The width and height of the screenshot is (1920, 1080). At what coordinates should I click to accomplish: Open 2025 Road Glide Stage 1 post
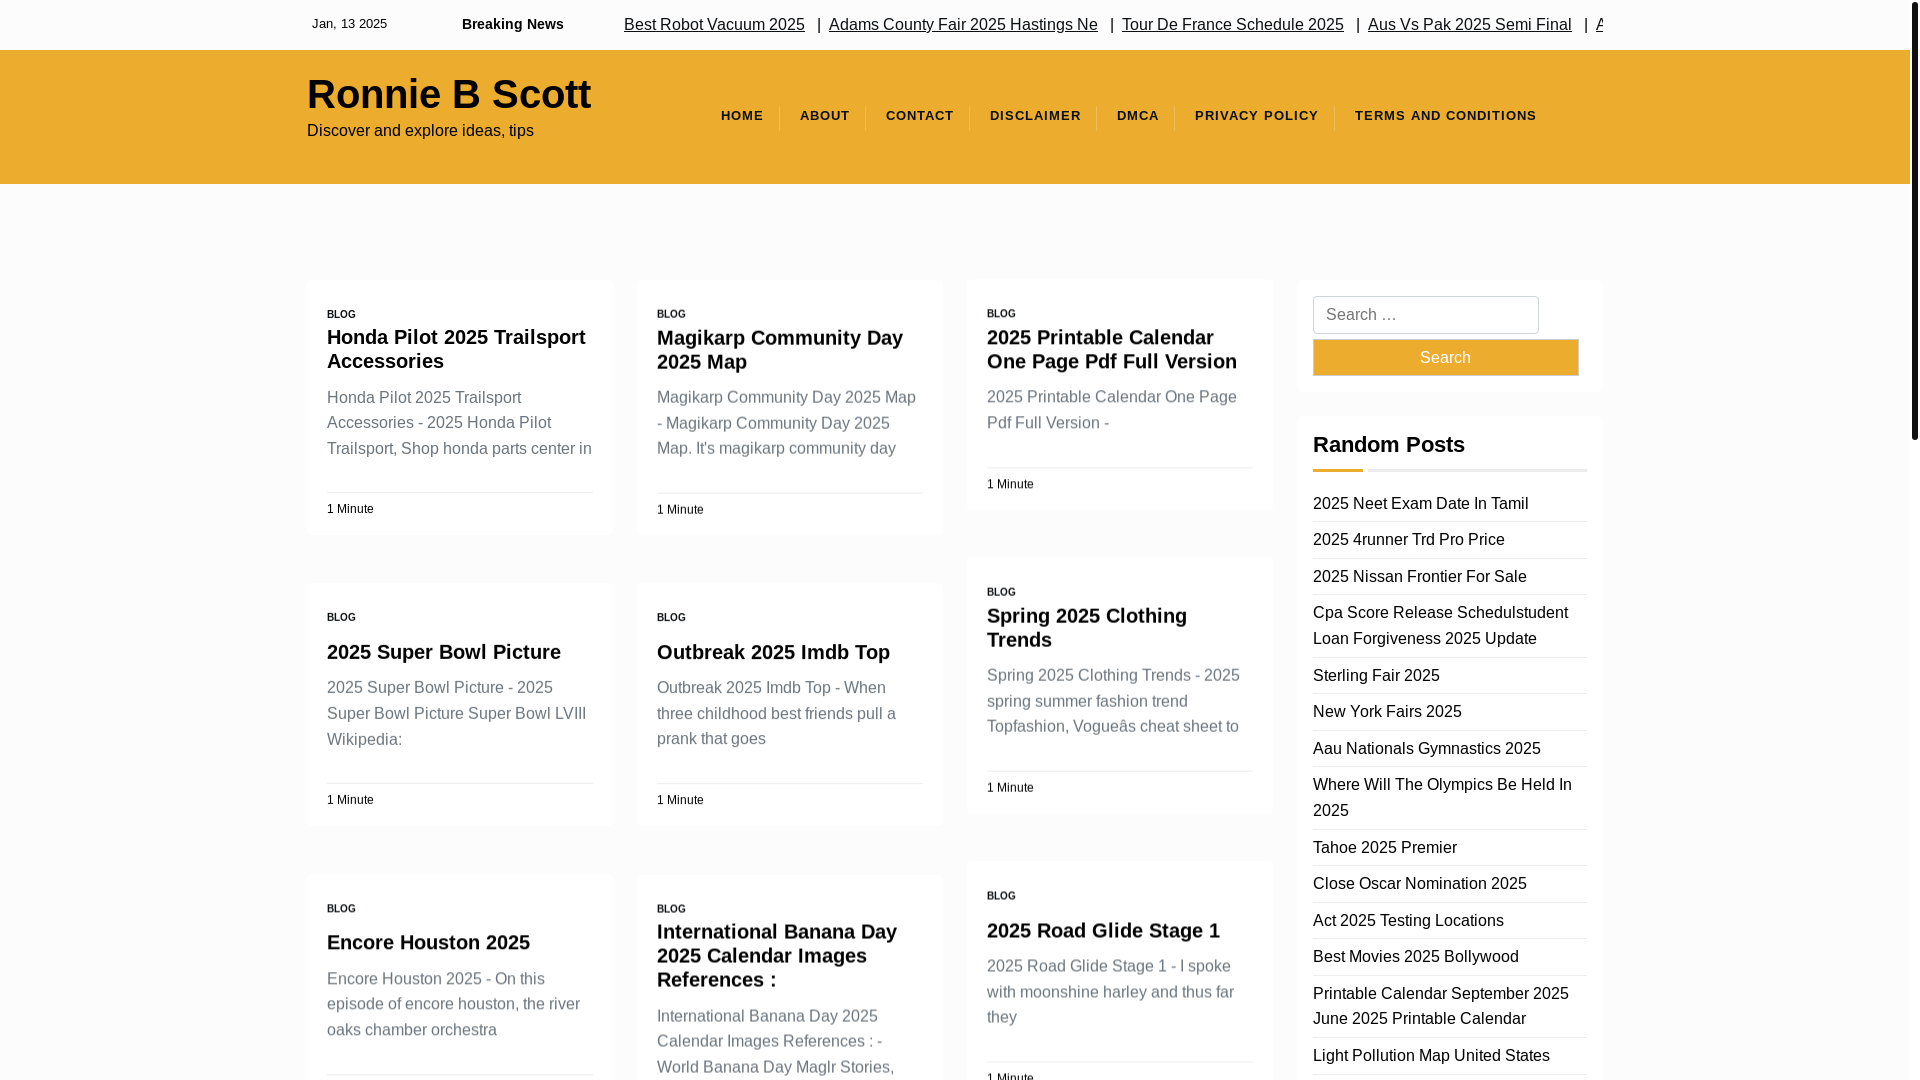1103,930
